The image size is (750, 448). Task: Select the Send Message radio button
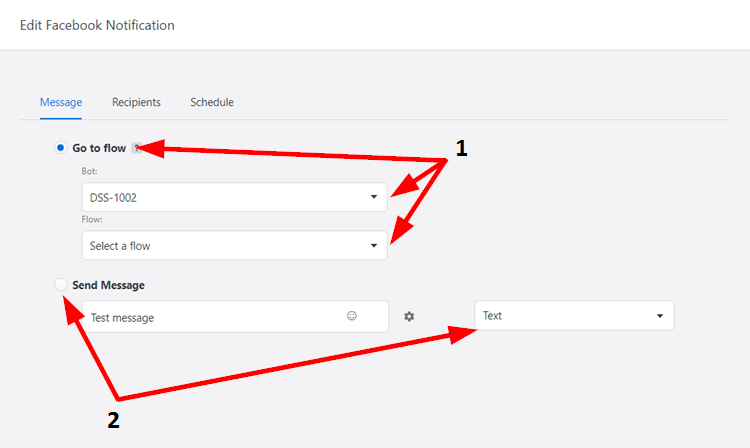[x=61, y=284]
